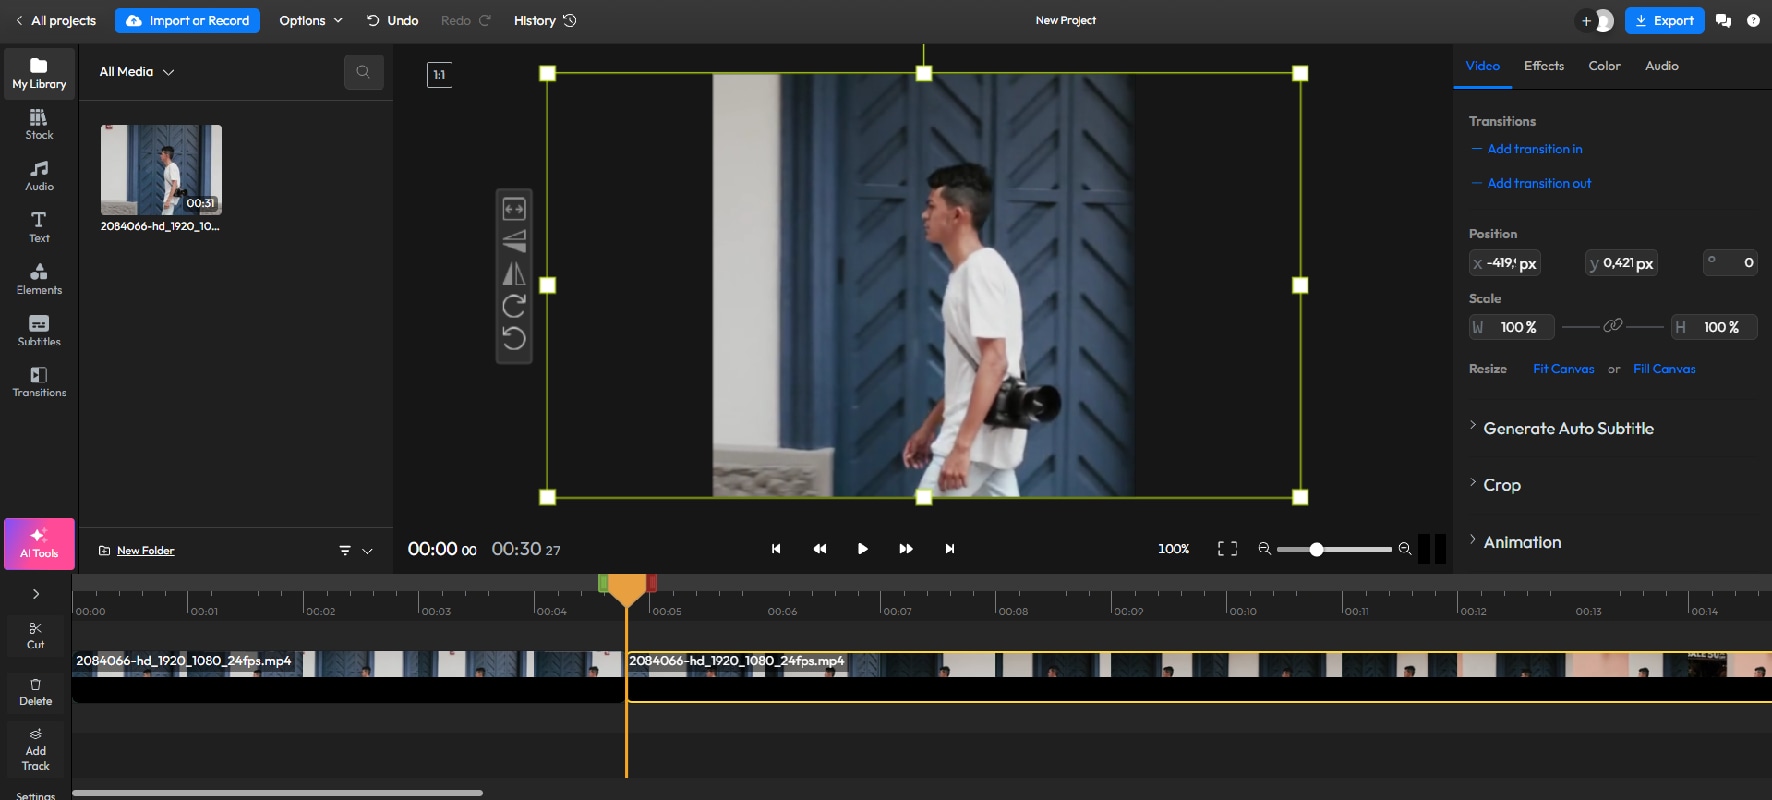The image size is (1772, 800).
Task: Undo the last action
Action: [392, 20]
